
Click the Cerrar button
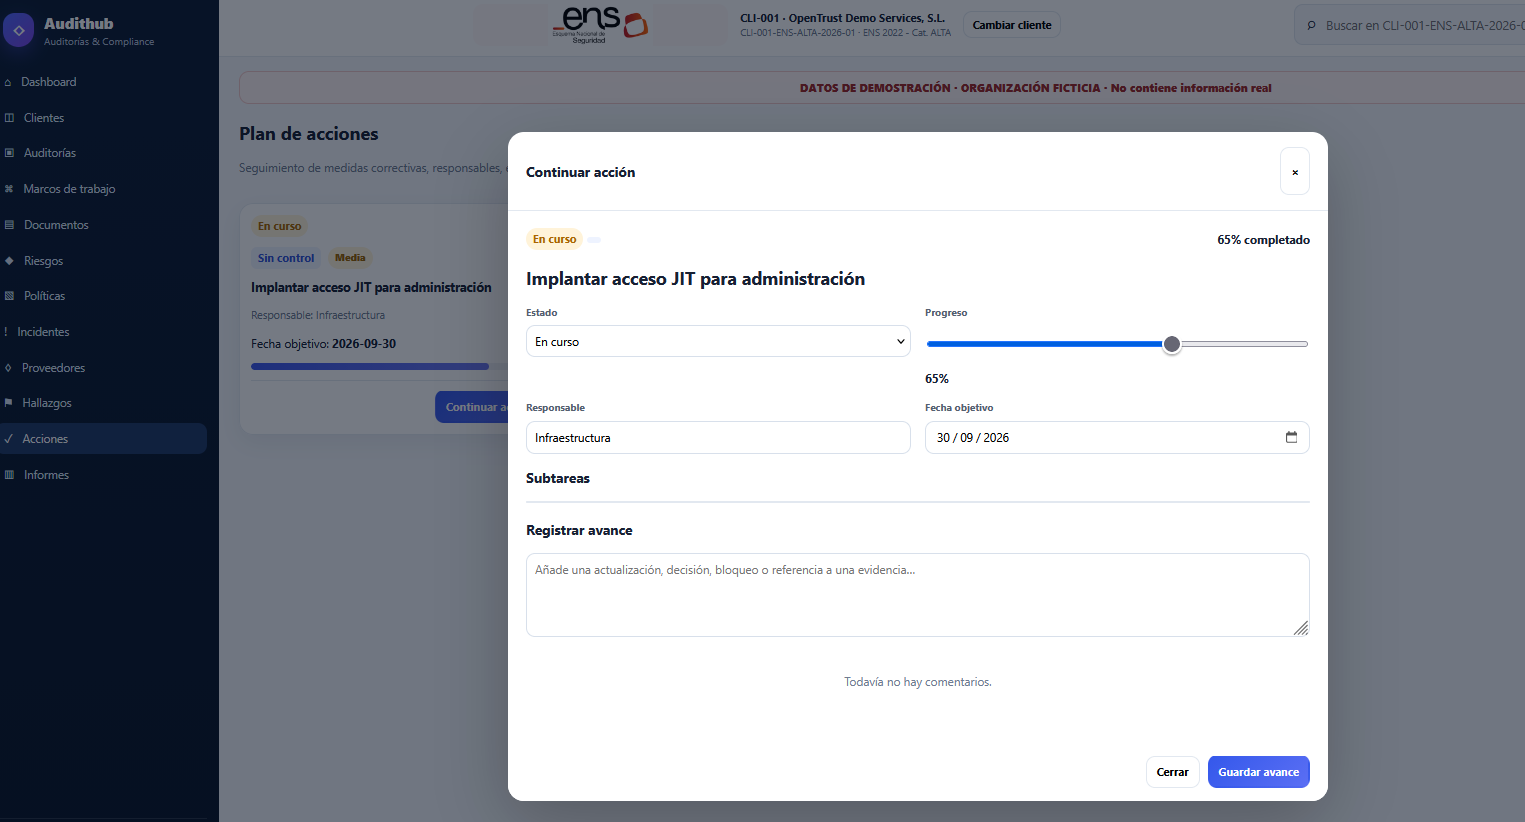[1173, 772]
